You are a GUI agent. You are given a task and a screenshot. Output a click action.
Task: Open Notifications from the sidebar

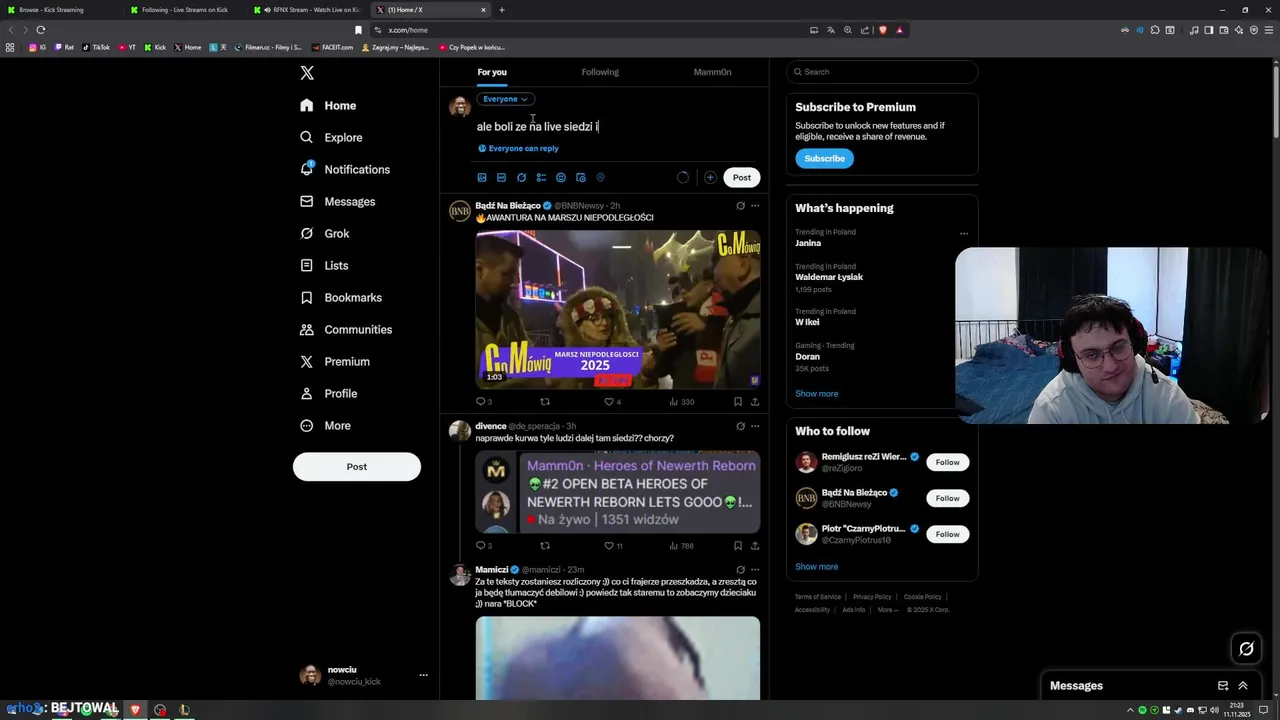[345, 169]
